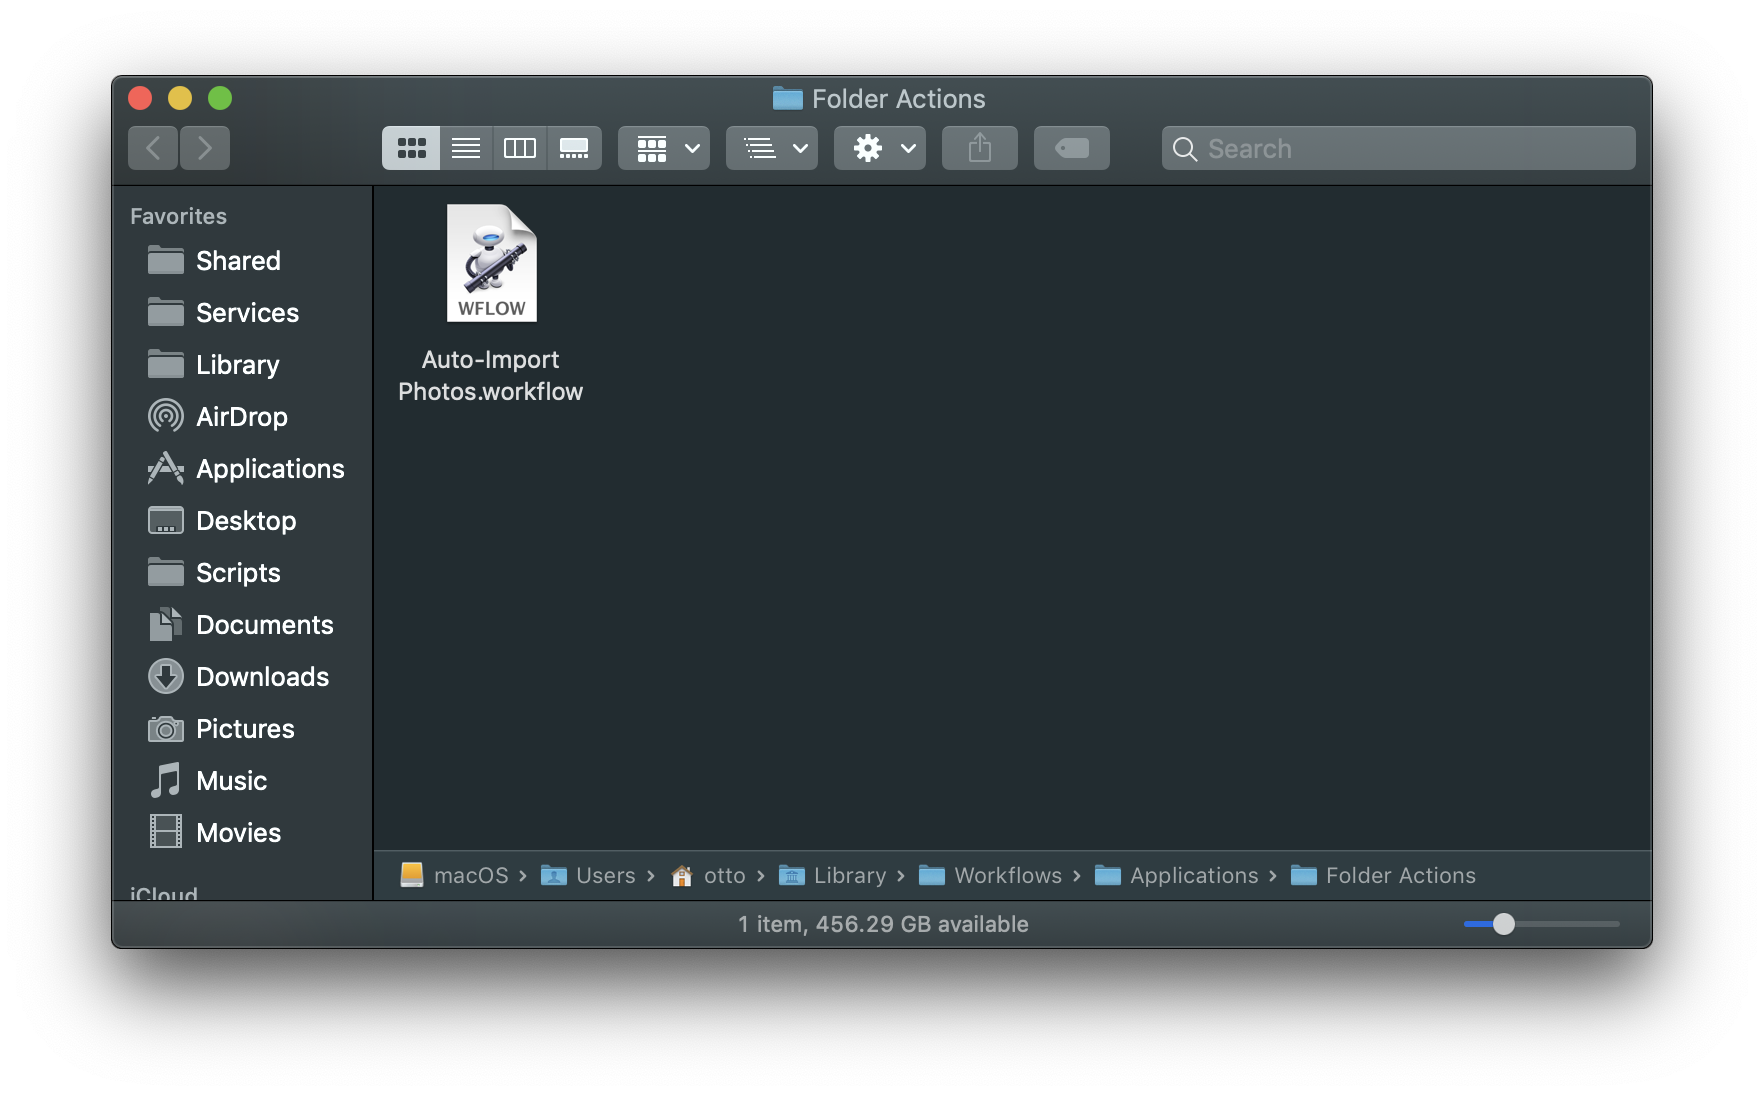Select the icon view button
This screenshot has width=1764, height=1096.
click(x=410, y=148)
